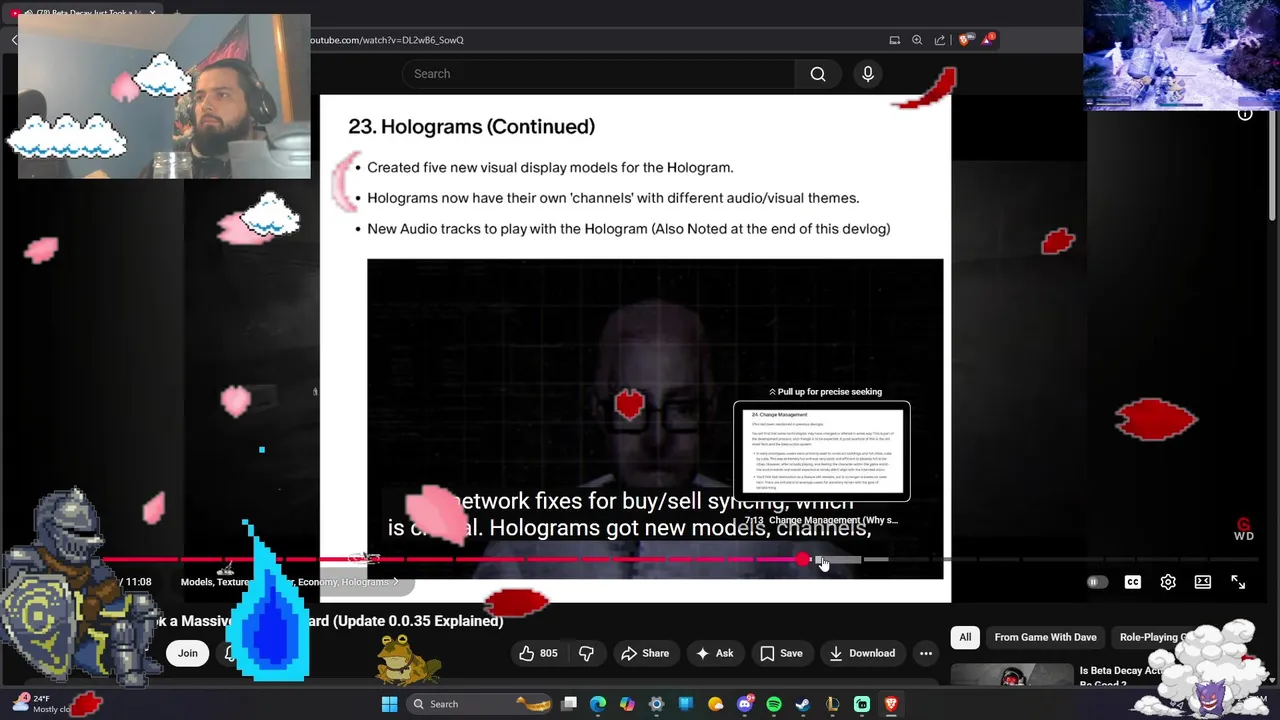Image resolution: width=1280 pixels, height=720 pixels.
Task: Open Microsoft Edge from taskbar
Action: pyautogui.click(x=598, y=704)
